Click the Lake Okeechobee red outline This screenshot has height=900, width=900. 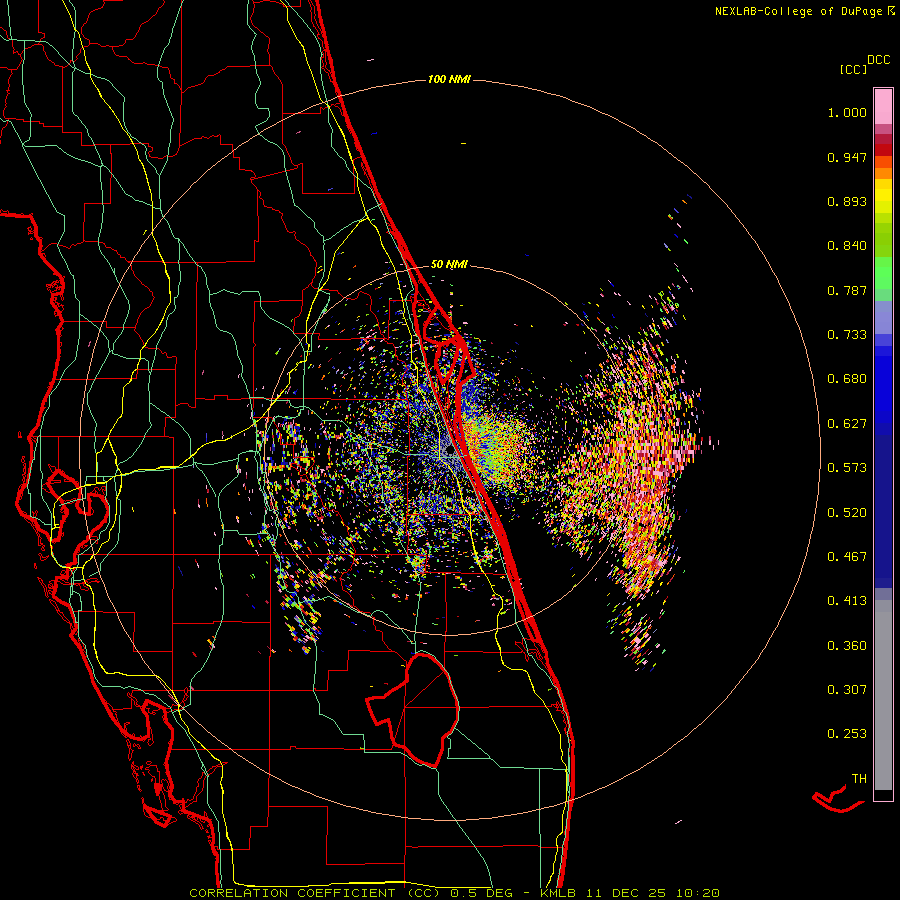pos(413,710)
